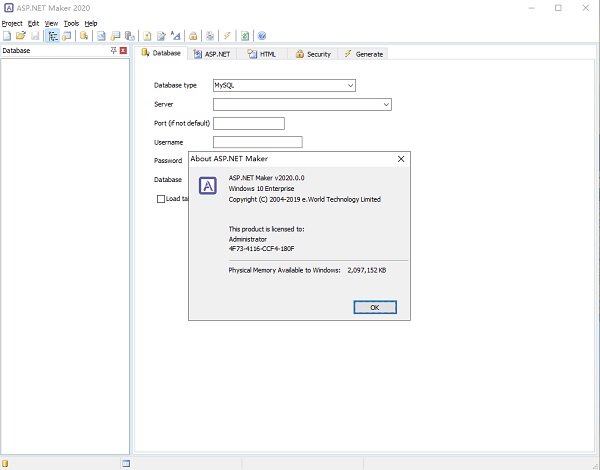Maximize the ASP.NET Maker window
The width and height of the screenshot is (600, 470).
[x=558, y=8]
